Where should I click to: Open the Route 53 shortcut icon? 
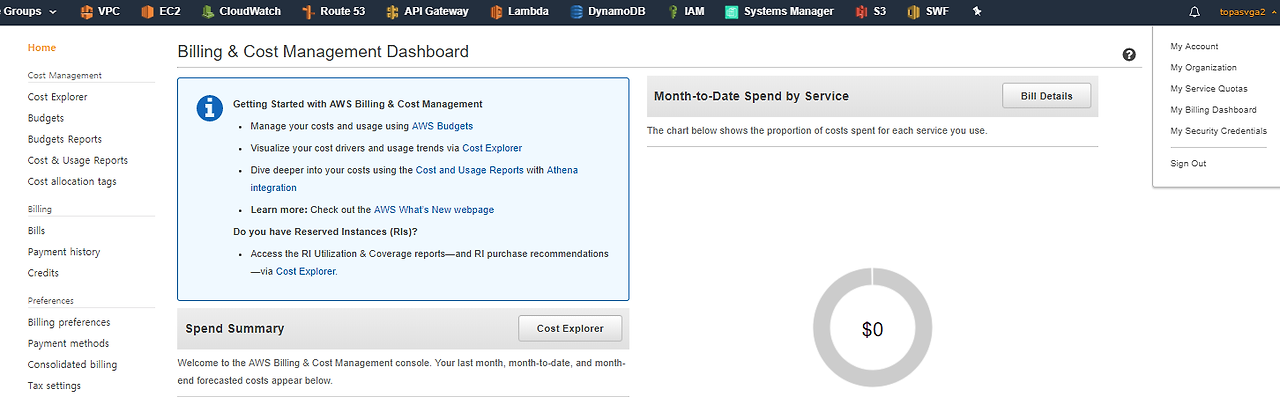pyautogui.click(x=307, y=12)
